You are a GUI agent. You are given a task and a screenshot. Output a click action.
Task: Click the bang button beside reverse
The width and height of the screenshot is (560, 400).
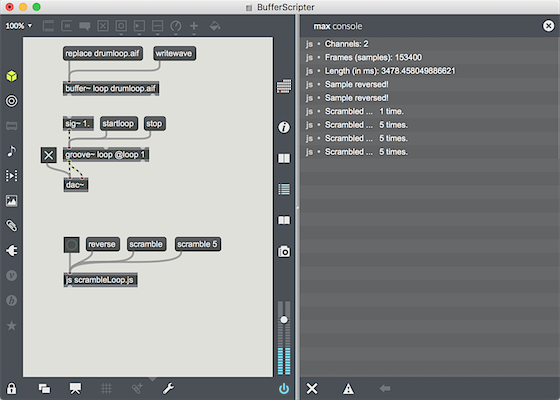pyautogui.click(x=71, y=245)
